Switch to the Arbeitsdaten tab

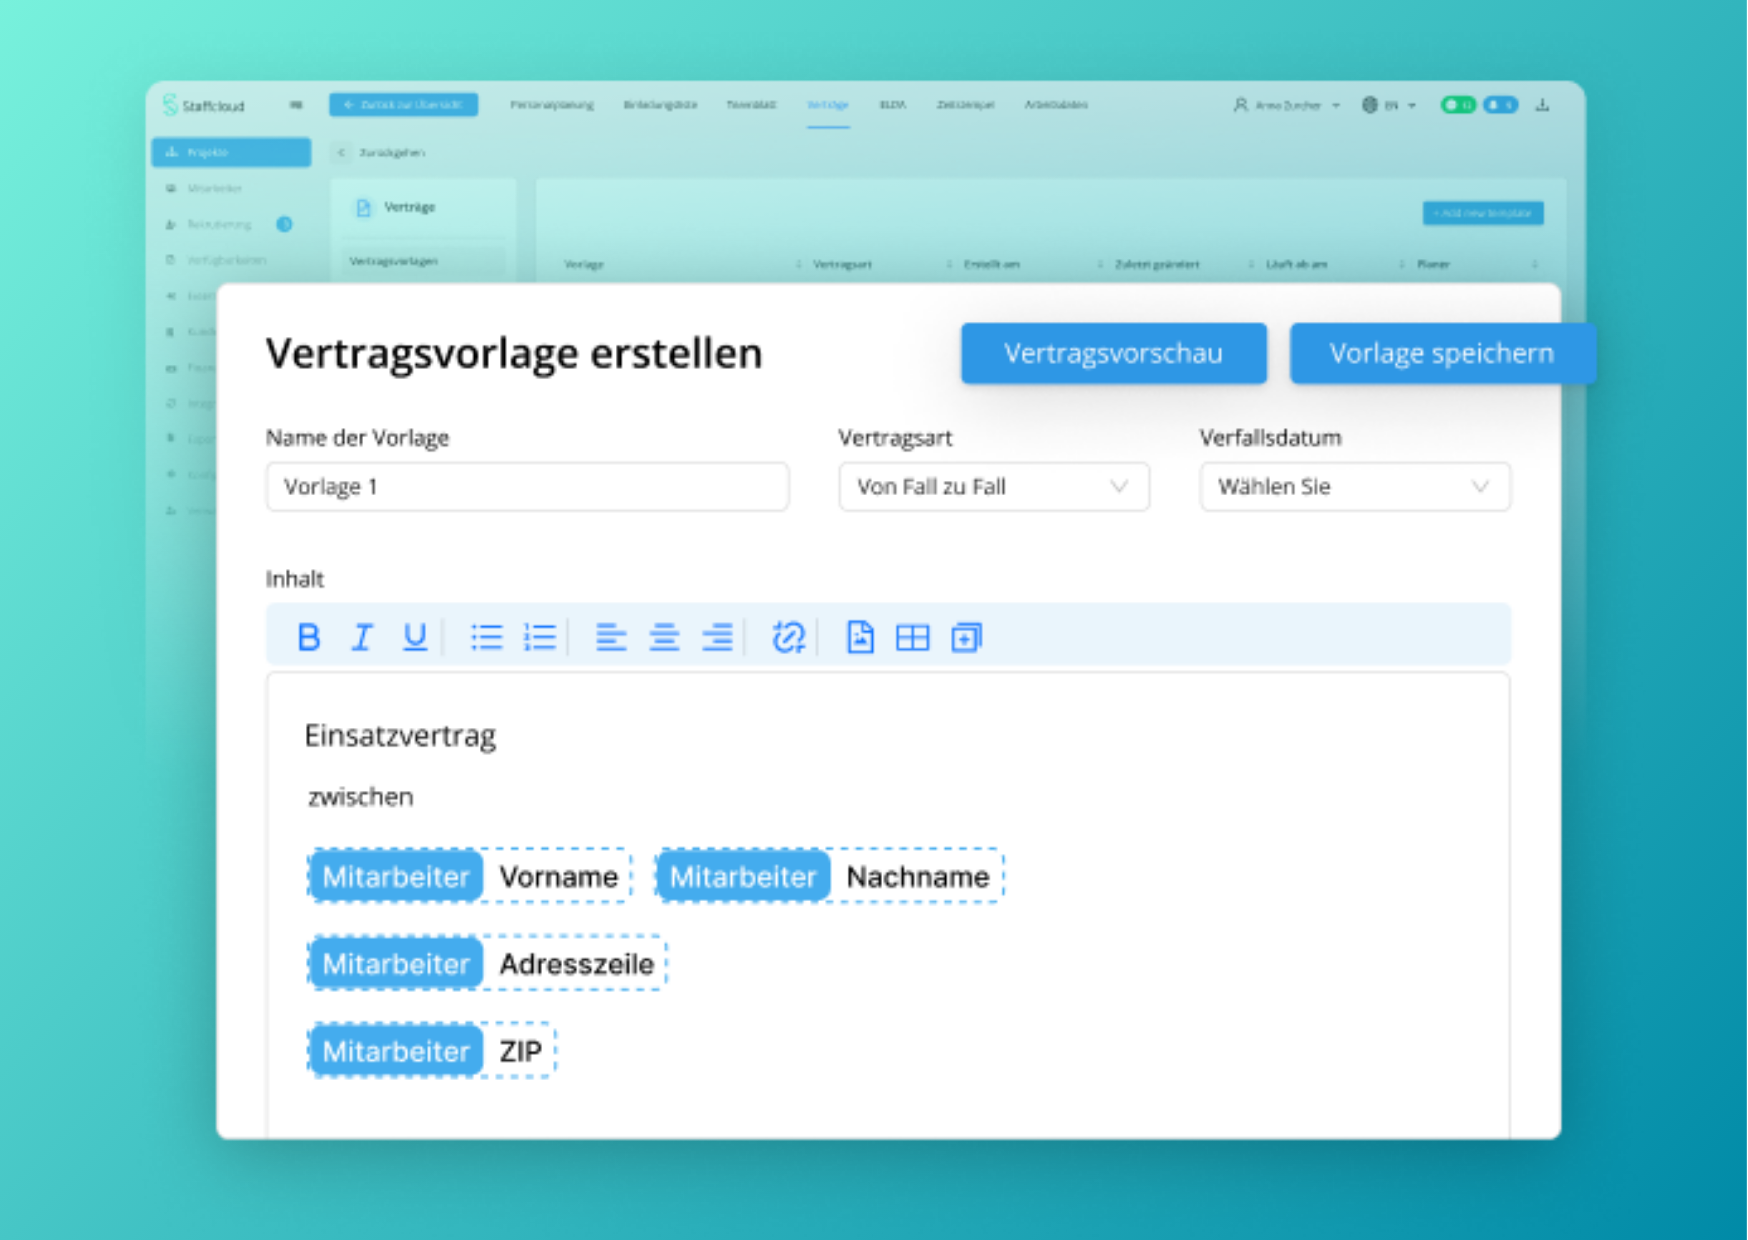[1056, 105]
